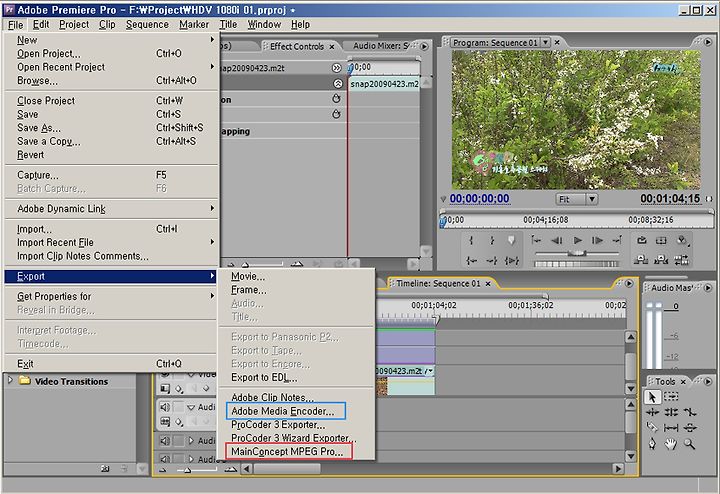Select the Slip tool

(671, 428)
